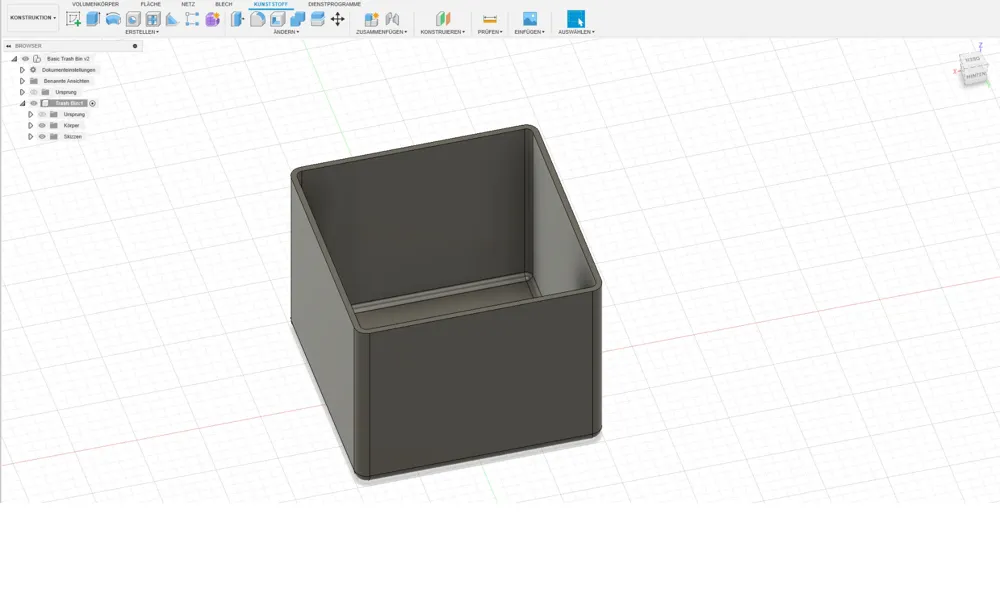The width and height of the screenshot is (1000, 614).
Task: Hide the Trash Bin:1 component
Action: click(33, 103)
